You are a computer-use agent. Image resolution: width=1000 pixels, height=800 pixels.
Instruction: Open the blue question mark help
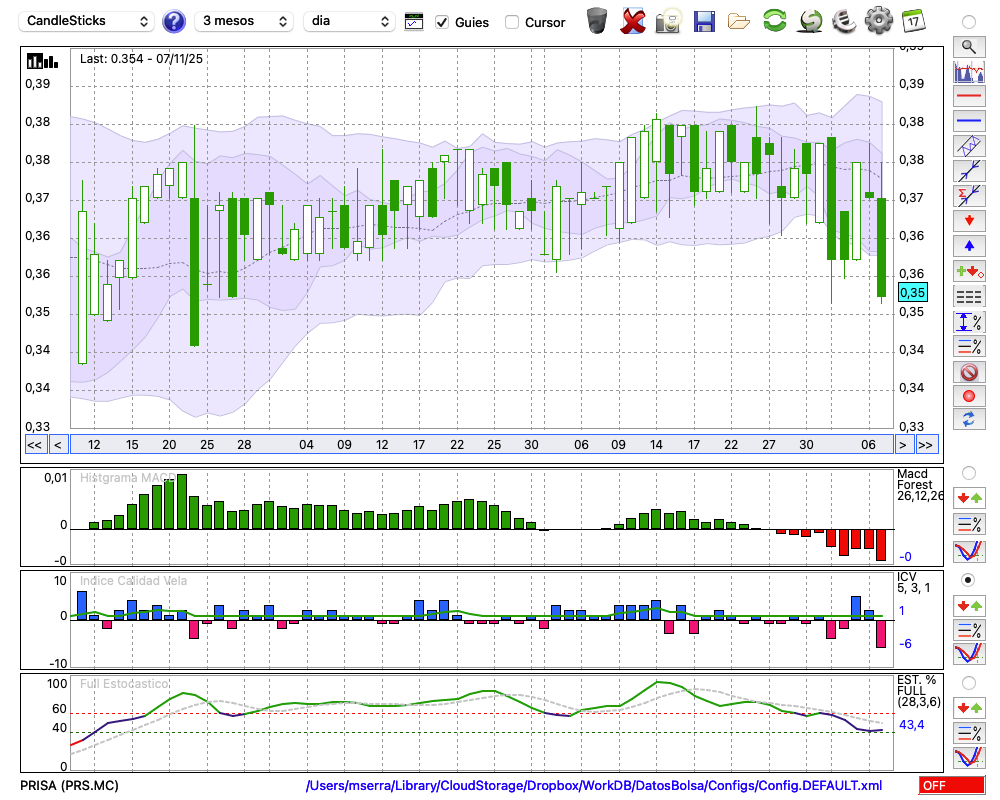pyautogui.click(x=173, y=22)
